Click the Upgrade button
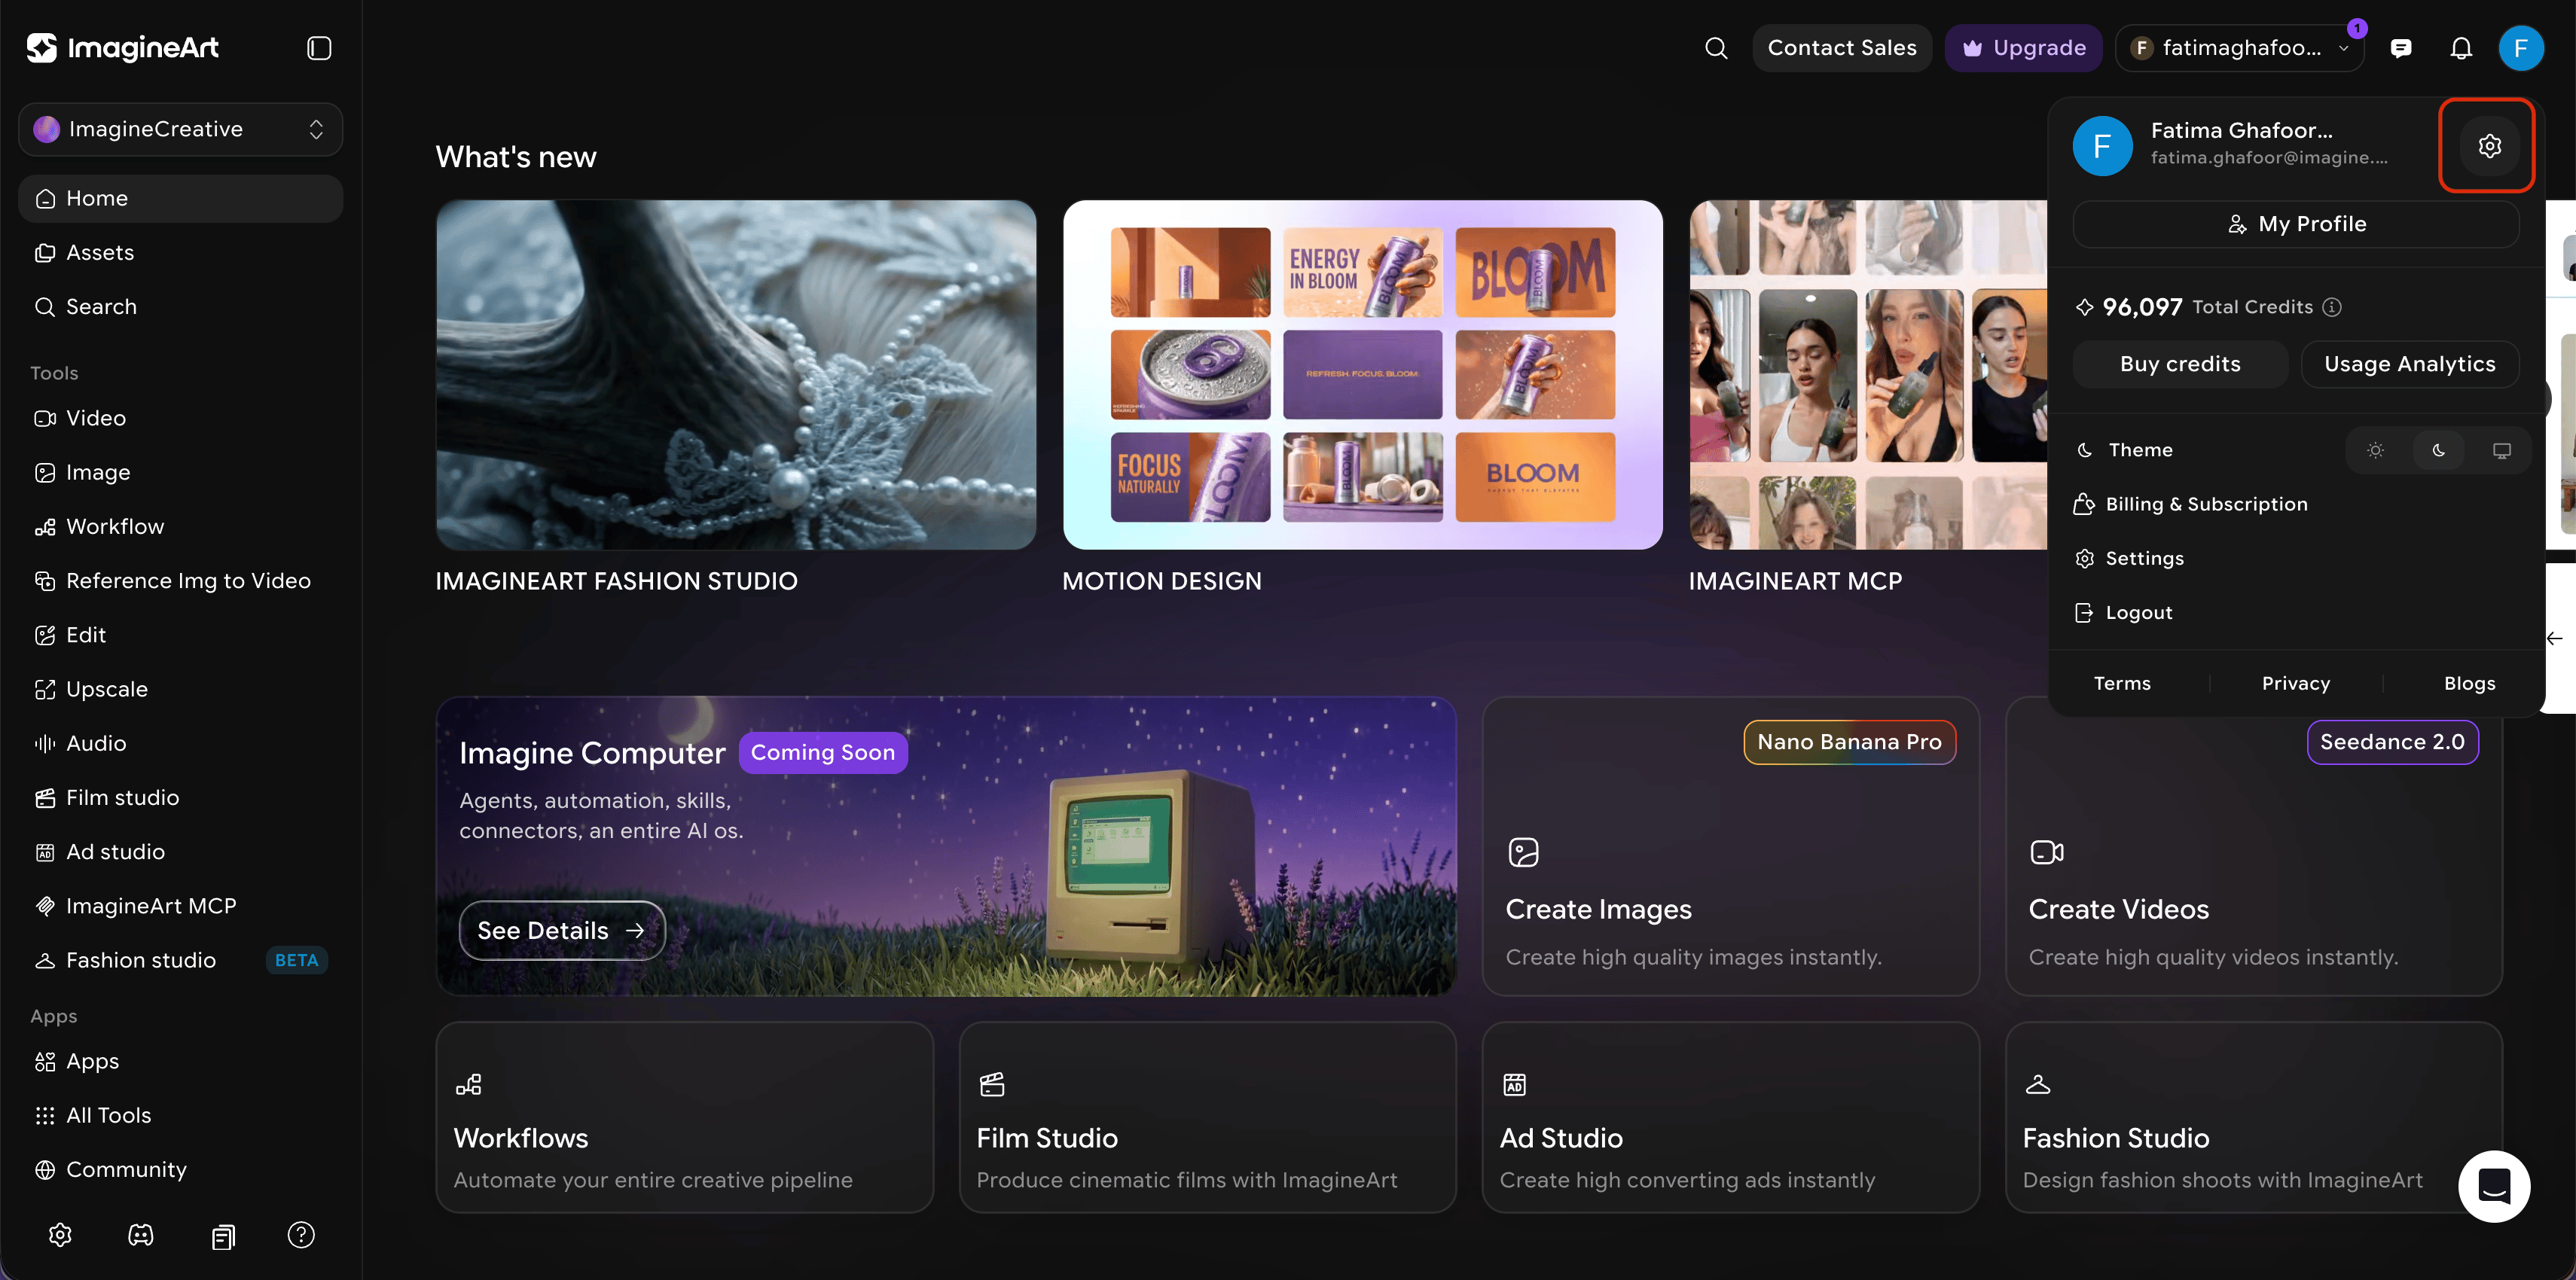The height and width of the screenshot is (1280, 2576). click(x=2023, y=48)
